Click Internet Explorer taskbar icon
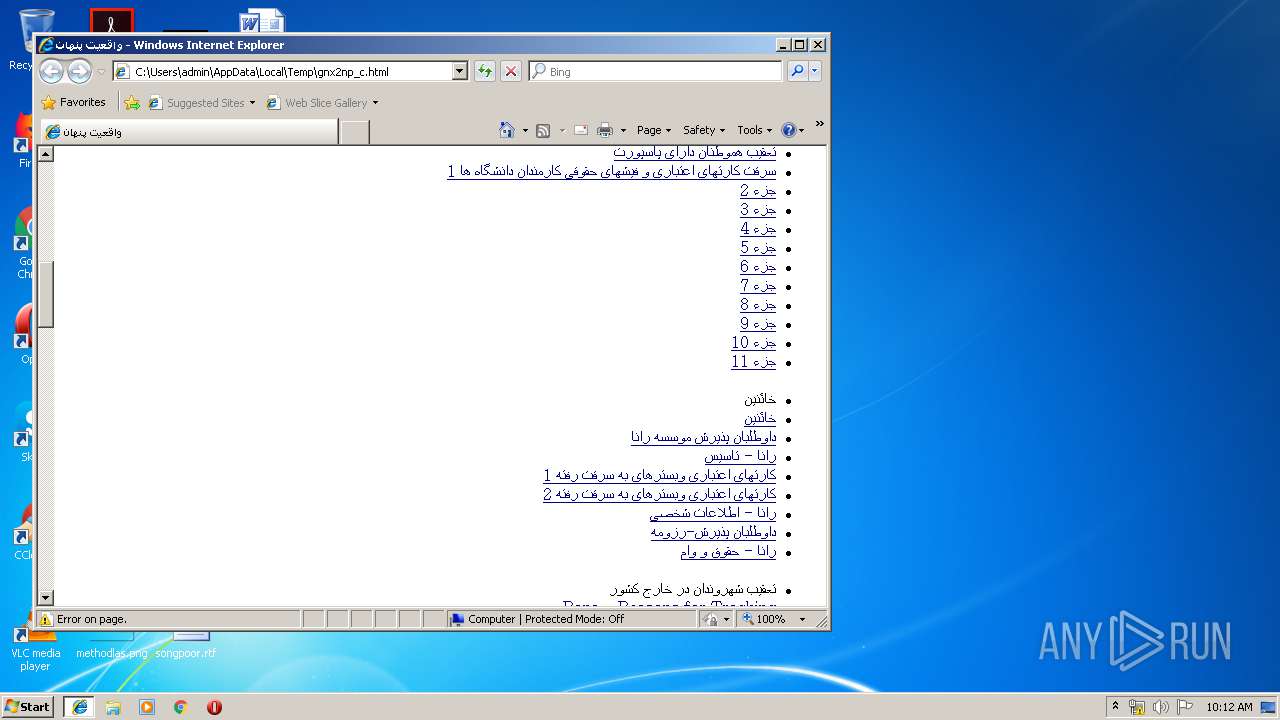 pyautogui.click(x=79, y=707)
